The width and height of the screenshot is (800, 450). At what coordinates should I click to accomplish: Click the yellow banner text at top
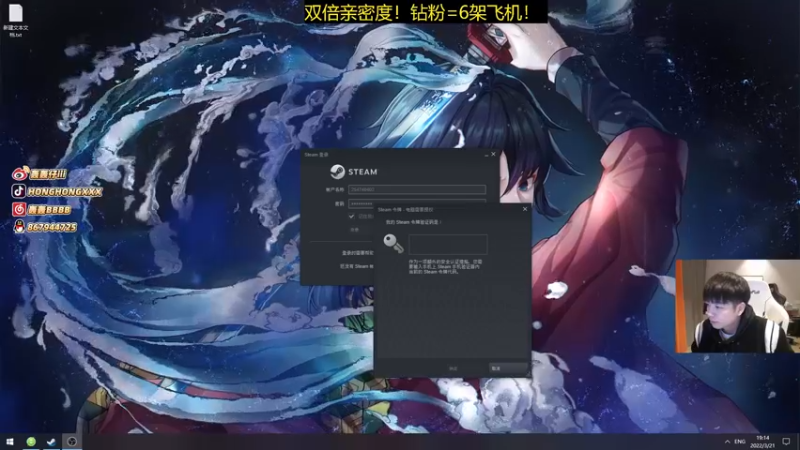coord(417,12)
